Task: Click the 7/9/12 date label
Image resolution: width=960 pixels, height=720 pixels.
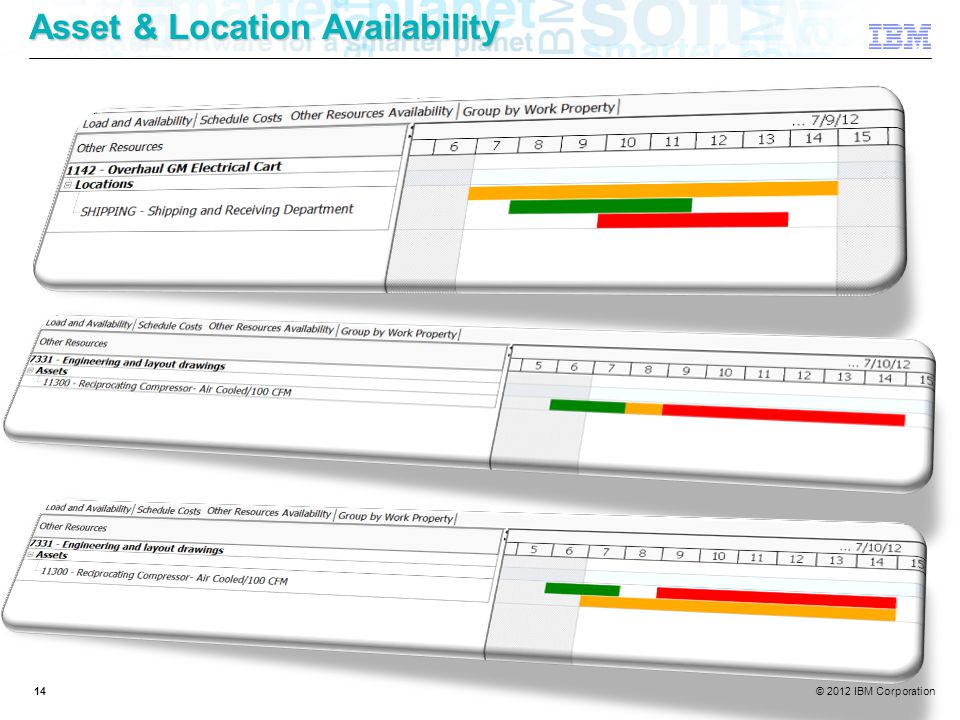Action: coord(835,119)
